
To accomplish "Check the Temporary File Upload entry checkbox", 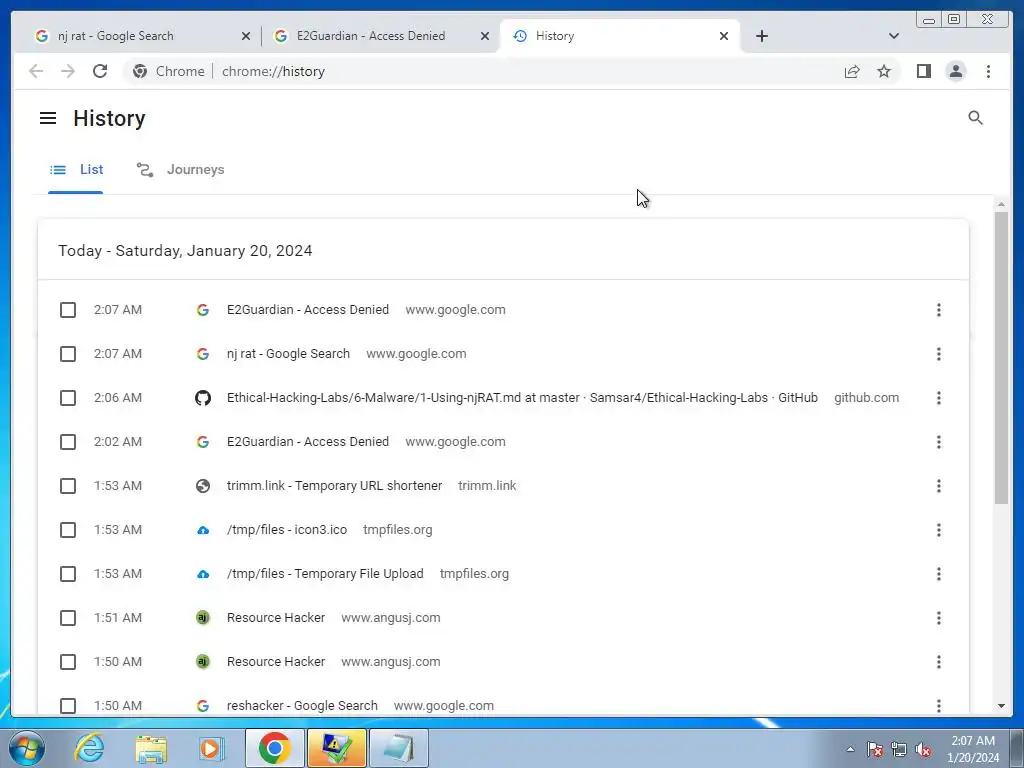I will 68,574.
